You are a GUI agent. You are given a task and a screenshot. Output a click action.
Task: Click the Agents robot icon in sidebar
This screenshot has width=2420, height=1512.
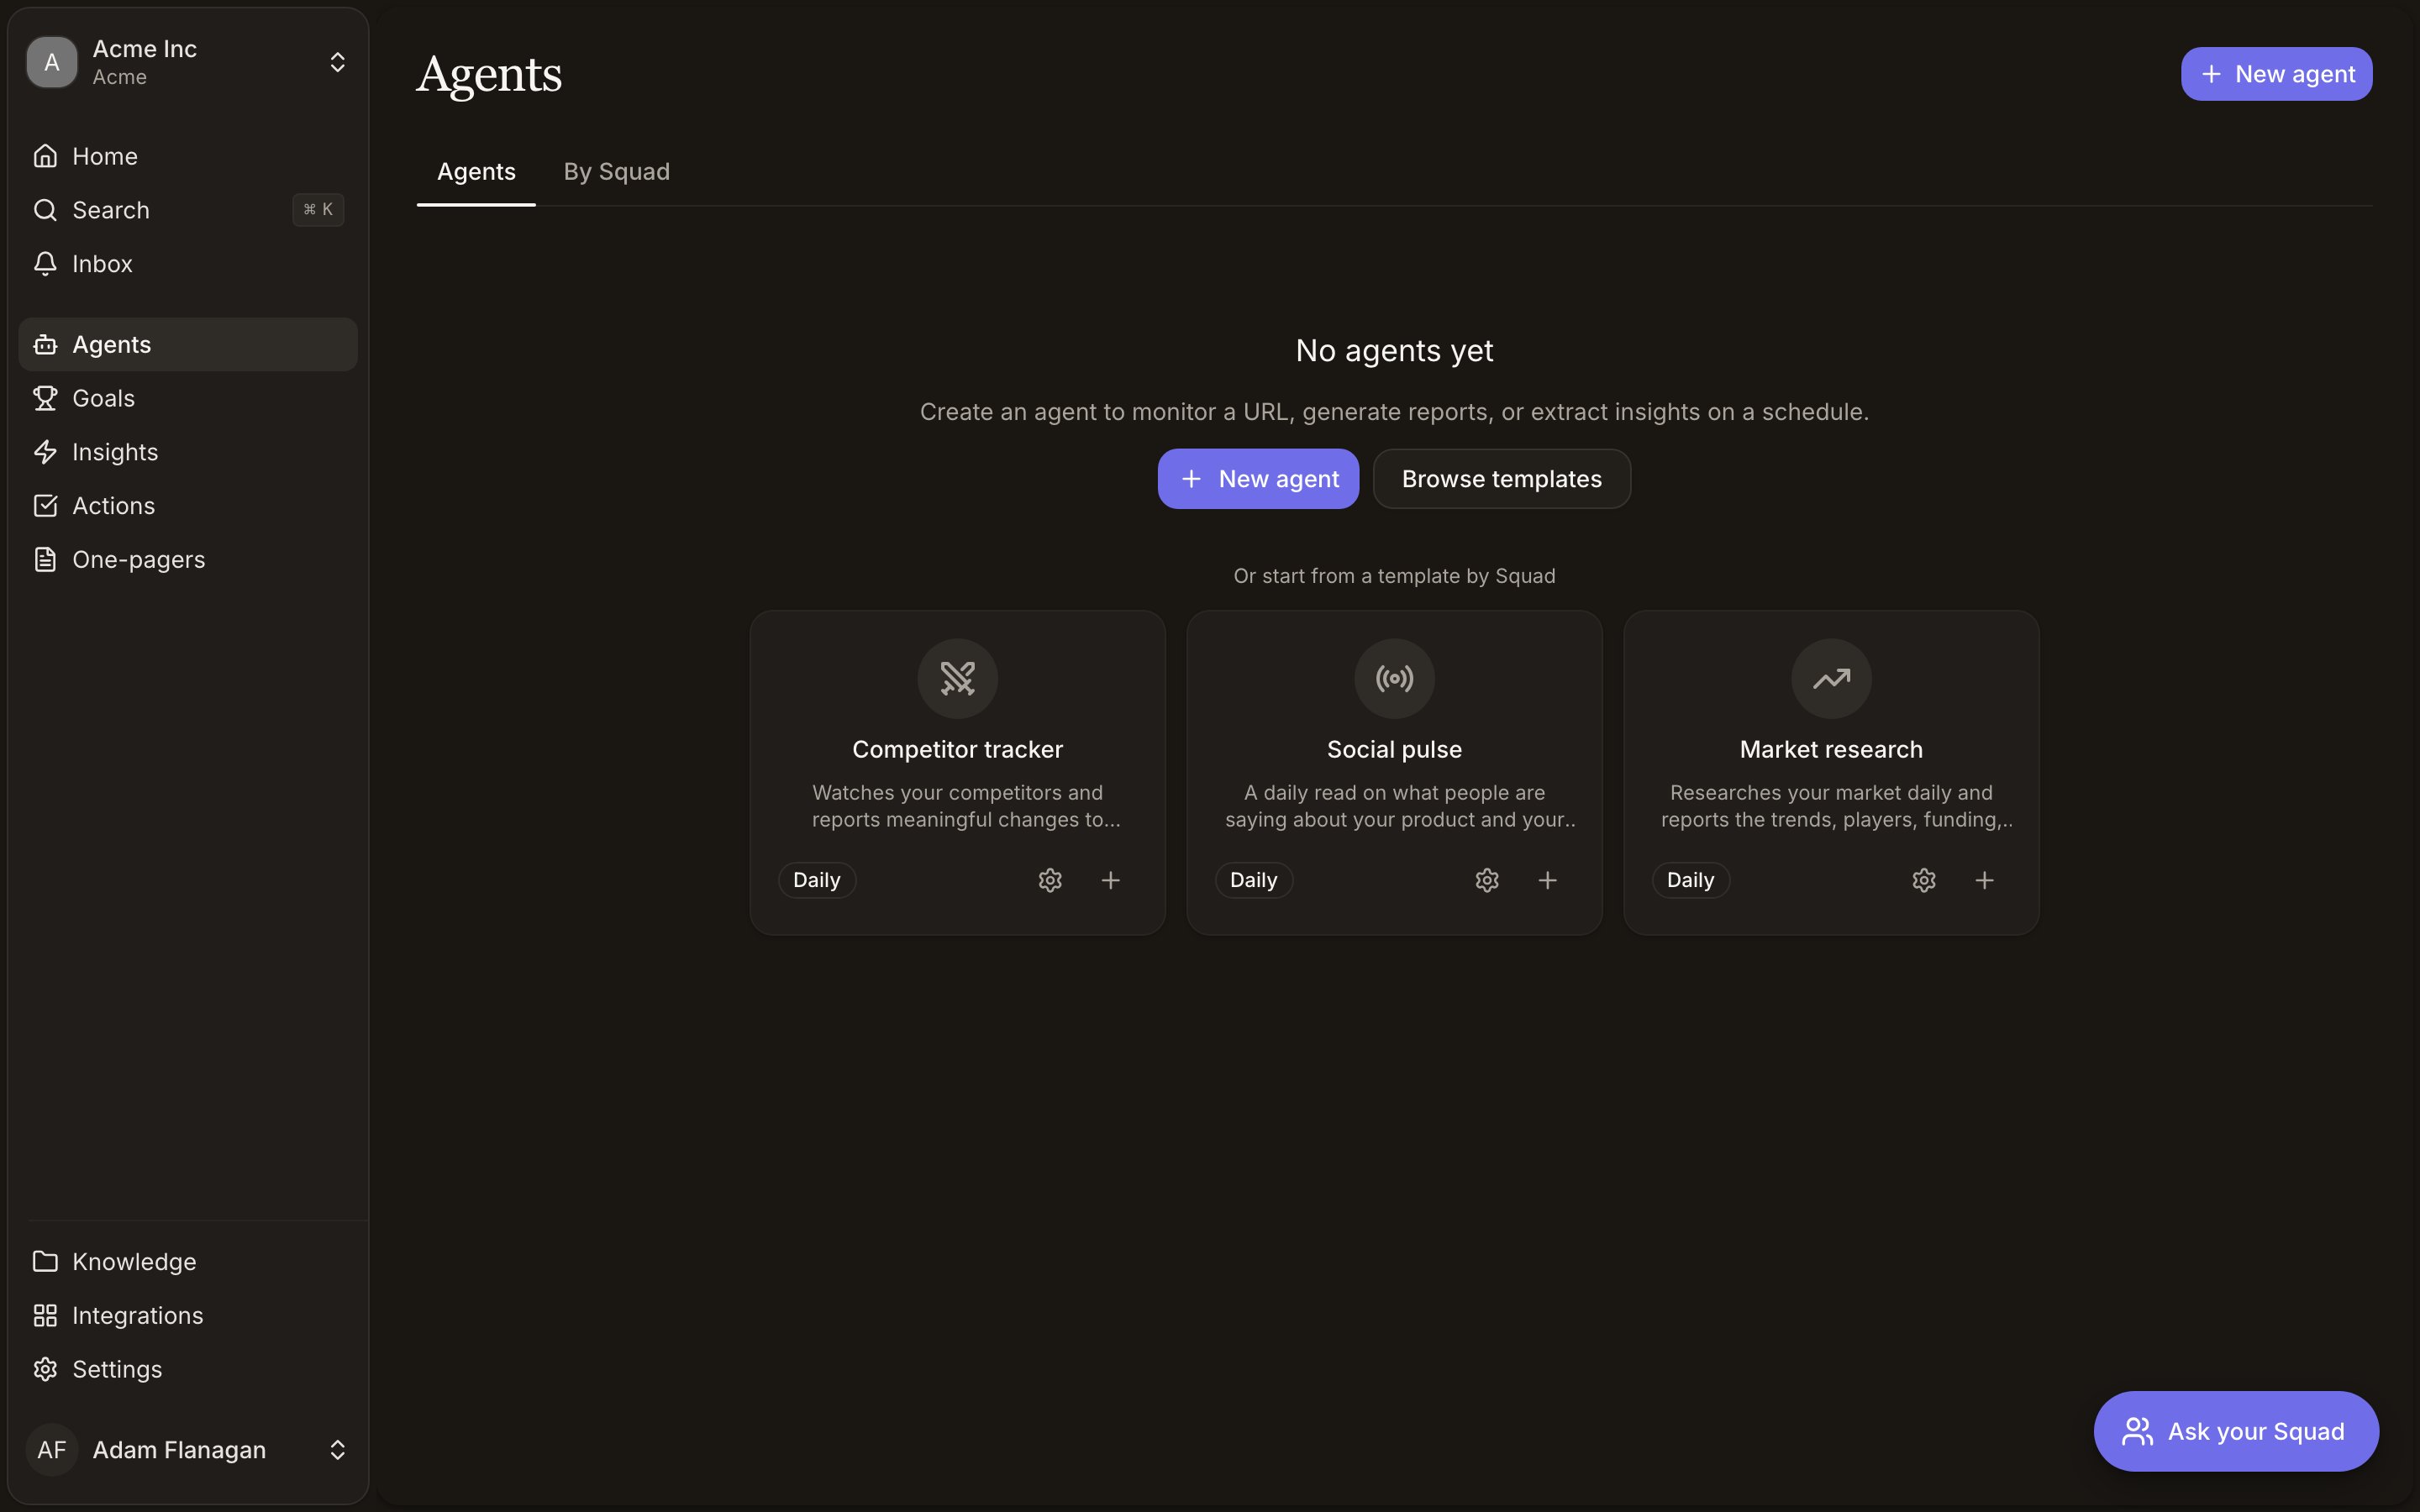[45, 344]
